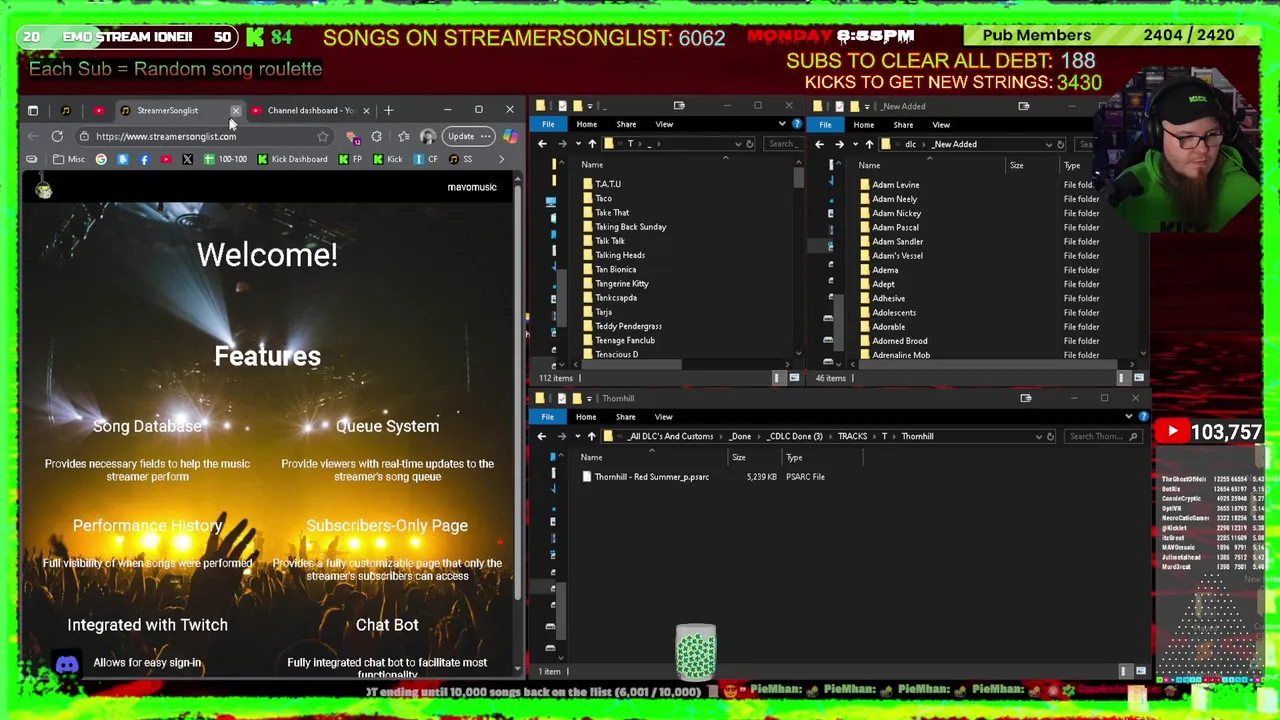Refresh the StreamerSonglist browser page
The width and height of the screenshot is (1280, 720).
(x=57, y=136)
